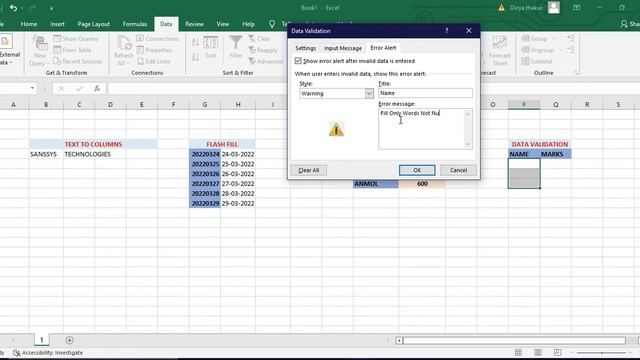The width and height of the screenshot is (640, 360).
Task: Select the Error Alert tab
Action: tap(383, 48)
